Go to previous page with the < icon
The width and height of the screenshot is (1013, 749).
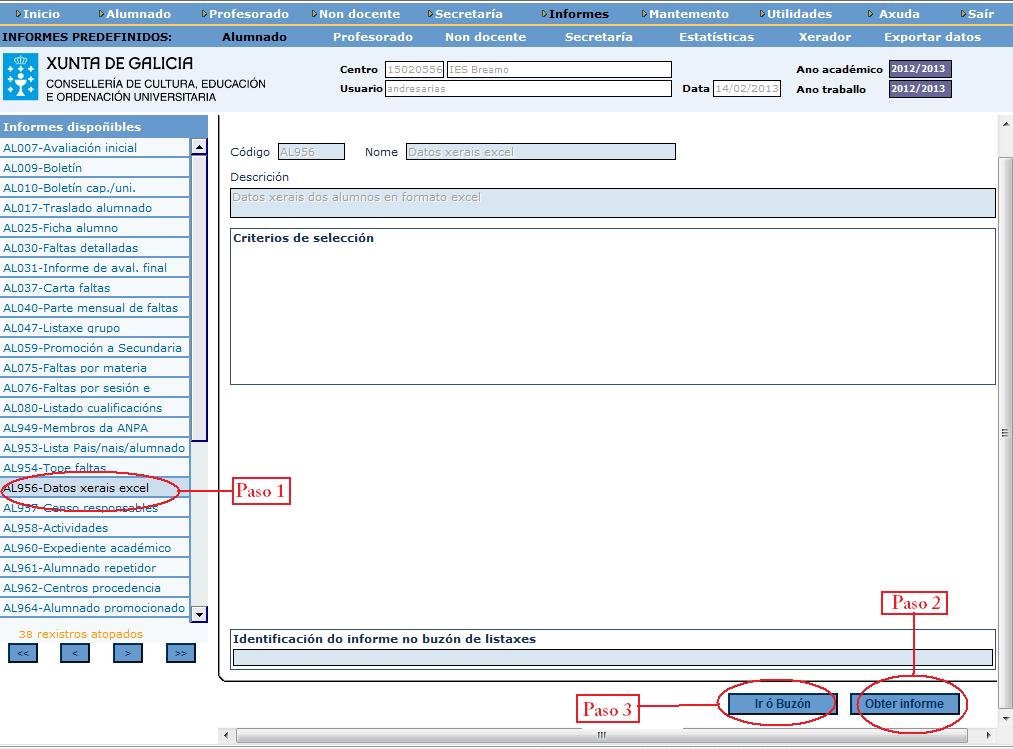point(73,652)
